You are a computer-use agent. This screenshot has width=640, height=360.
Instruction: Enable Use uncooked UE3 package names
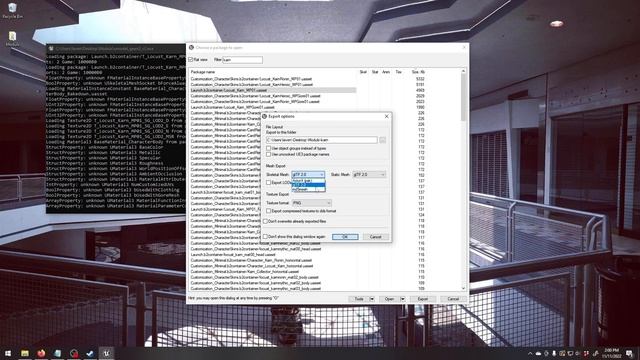click(269, 155)
